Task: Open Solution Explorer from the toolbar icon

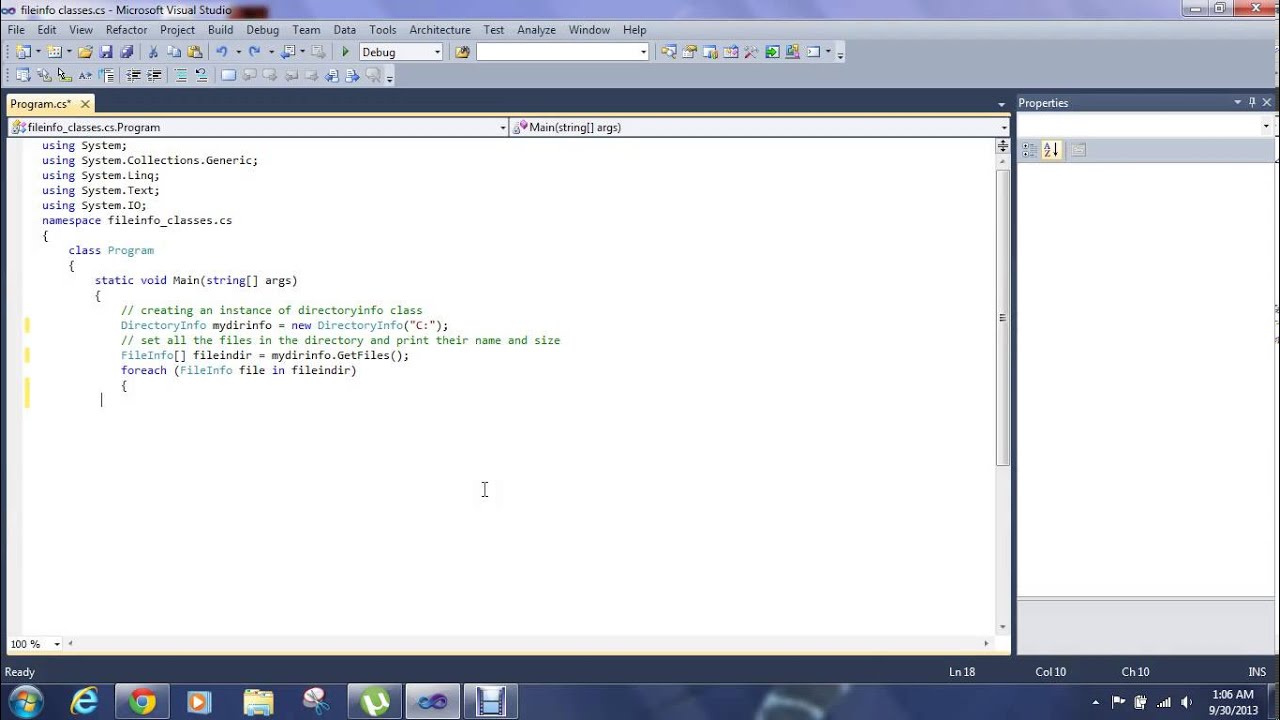Action: pos(668,52)
